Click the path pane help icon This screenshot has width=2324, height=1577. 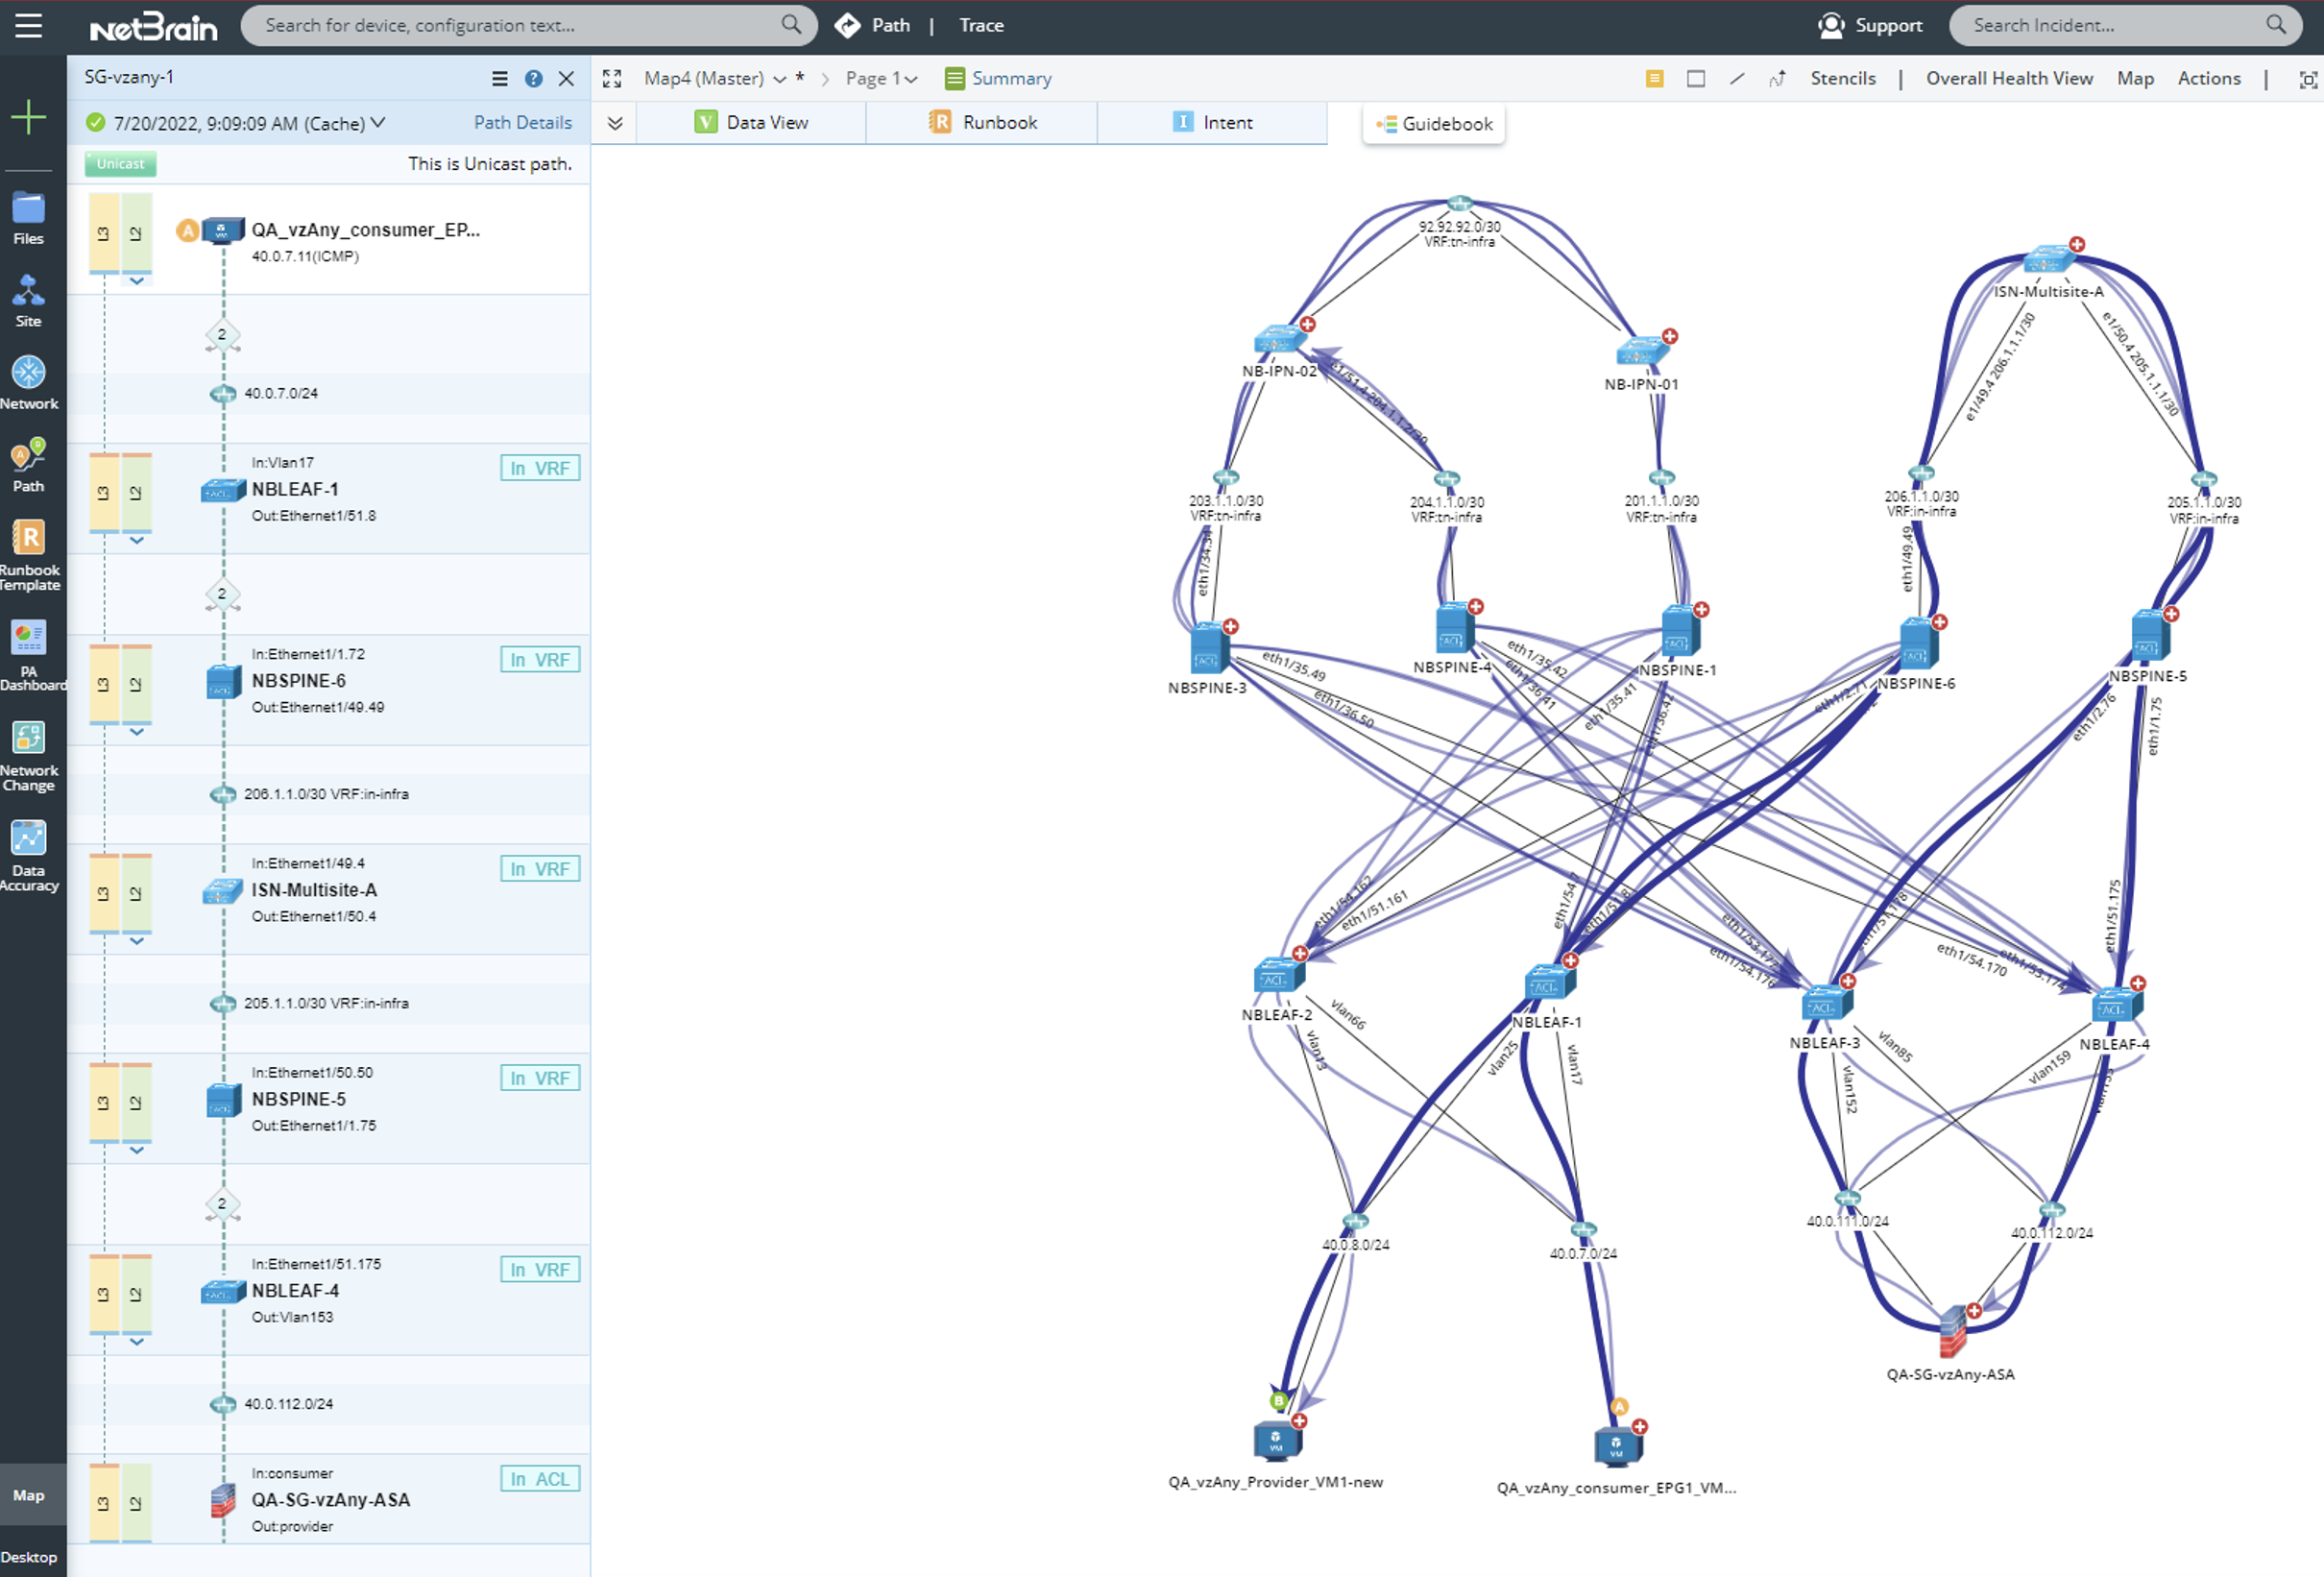tap(534, 78)
